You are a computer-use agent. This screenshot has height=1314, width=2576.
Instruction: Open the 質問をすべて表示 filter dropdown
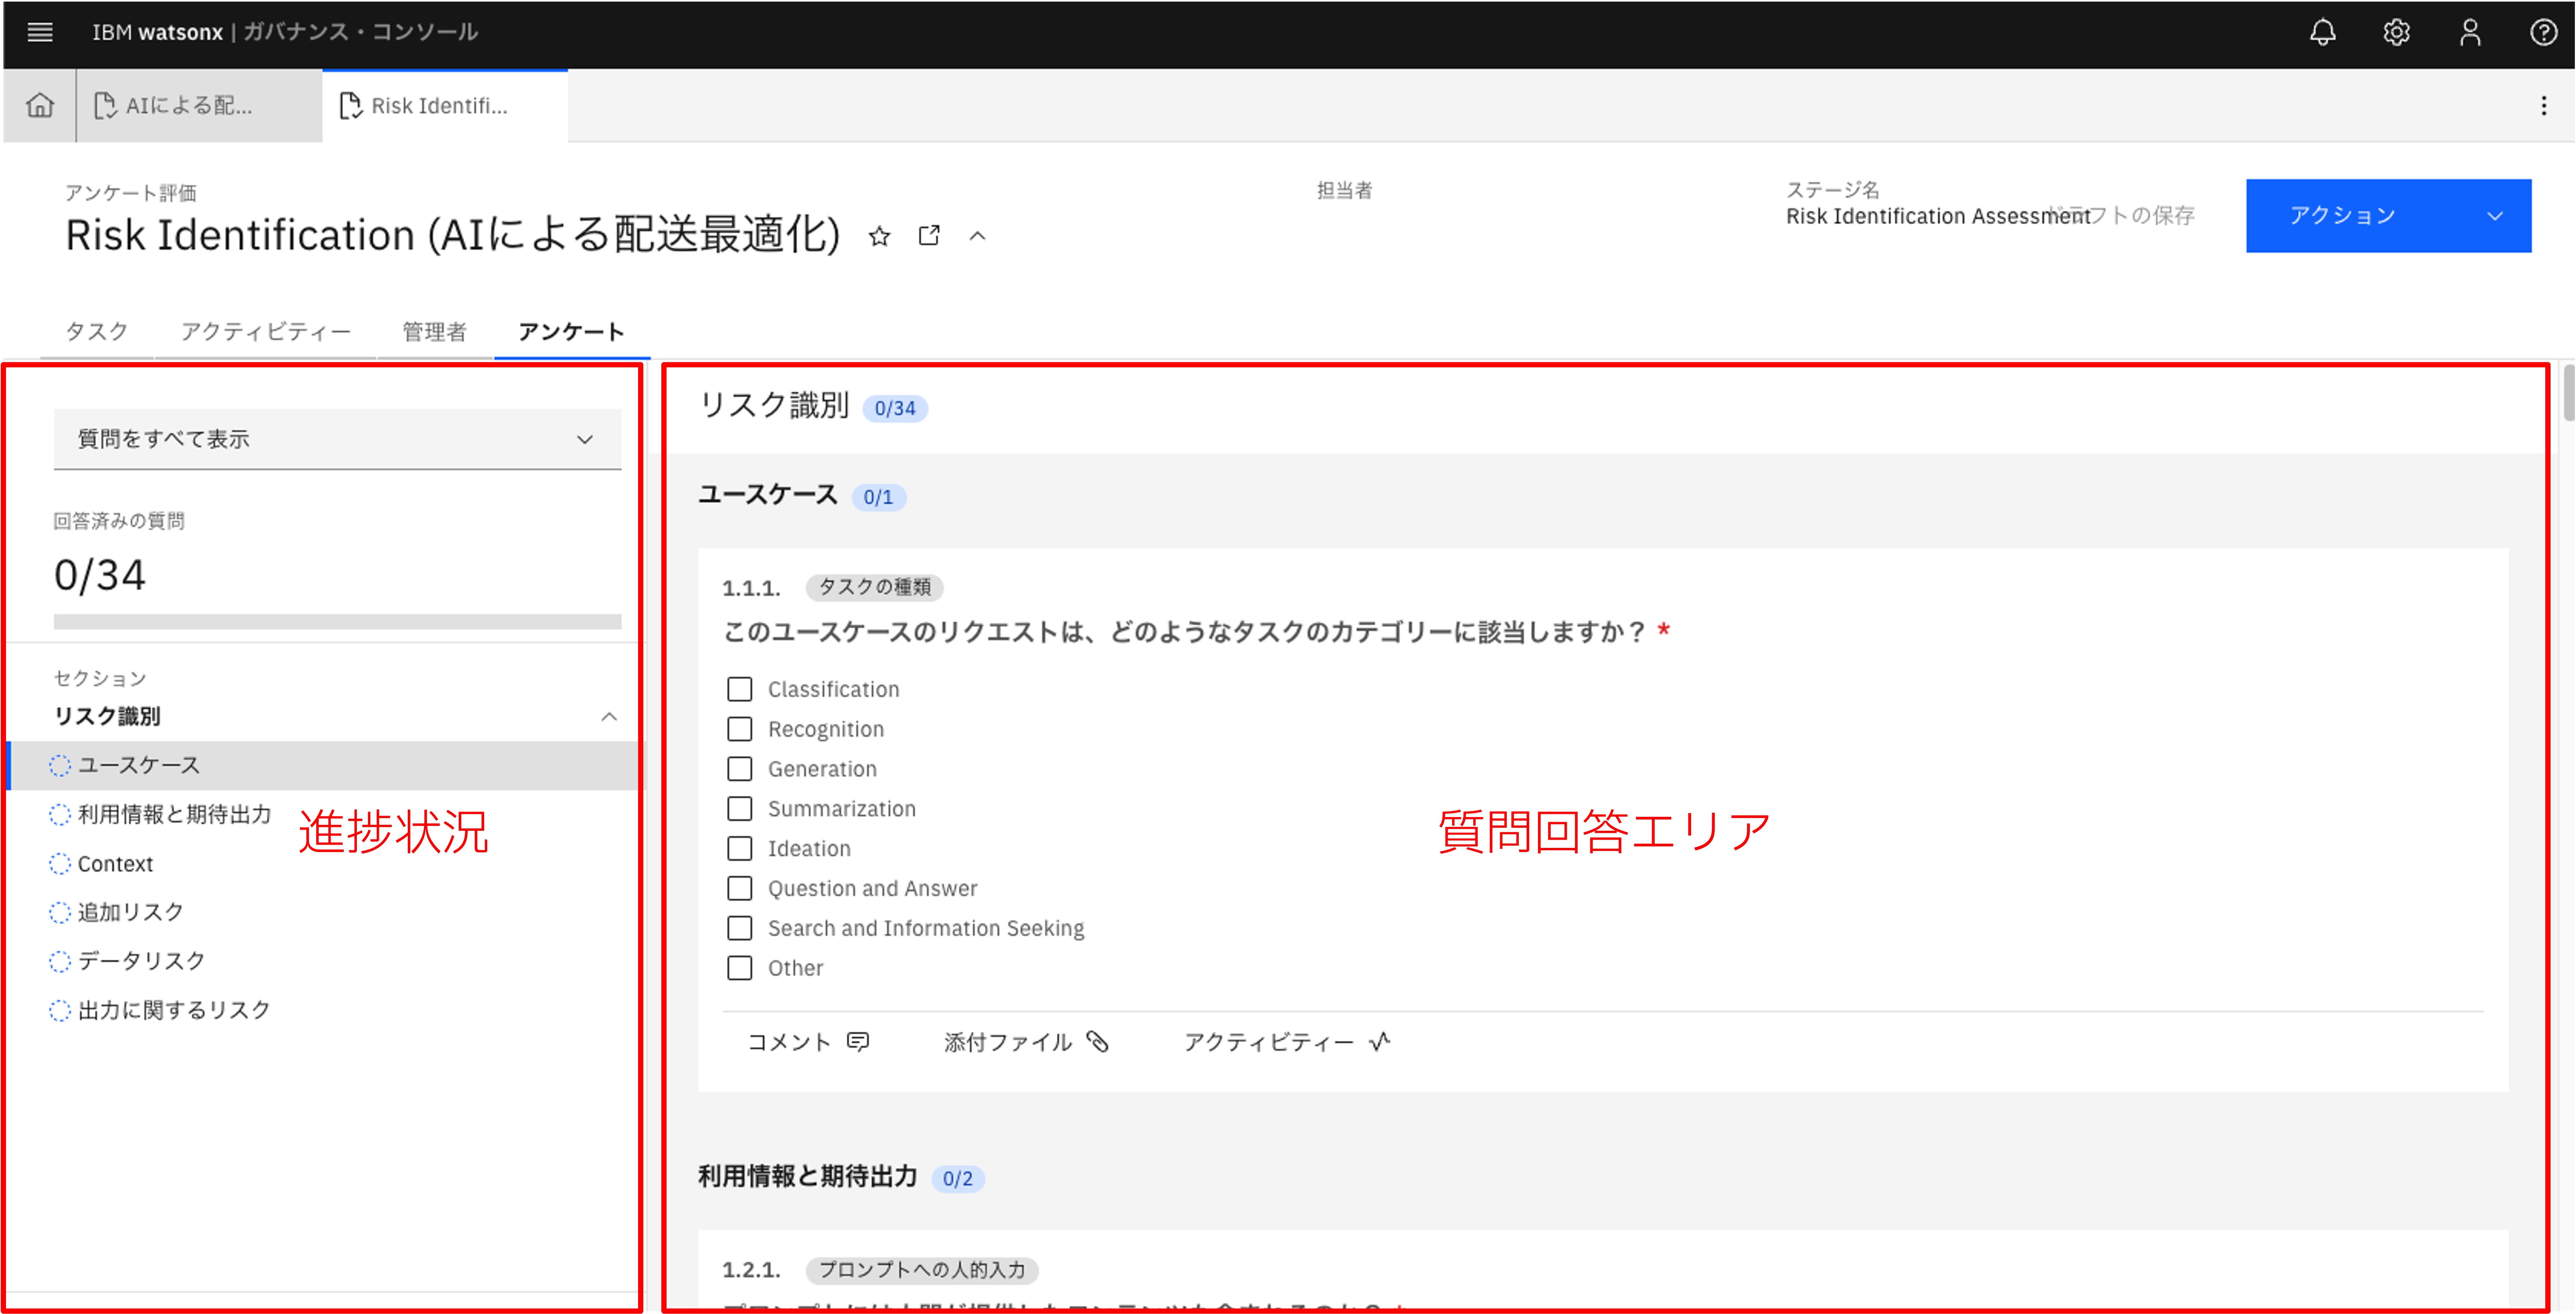tap(337, 439)
